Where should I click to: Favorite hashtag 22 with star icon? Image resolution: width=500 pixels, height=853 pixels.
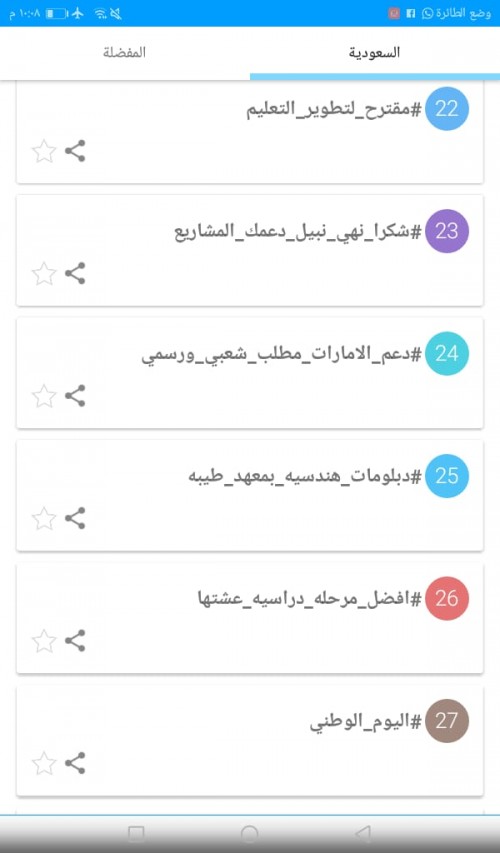click(44, 151)
